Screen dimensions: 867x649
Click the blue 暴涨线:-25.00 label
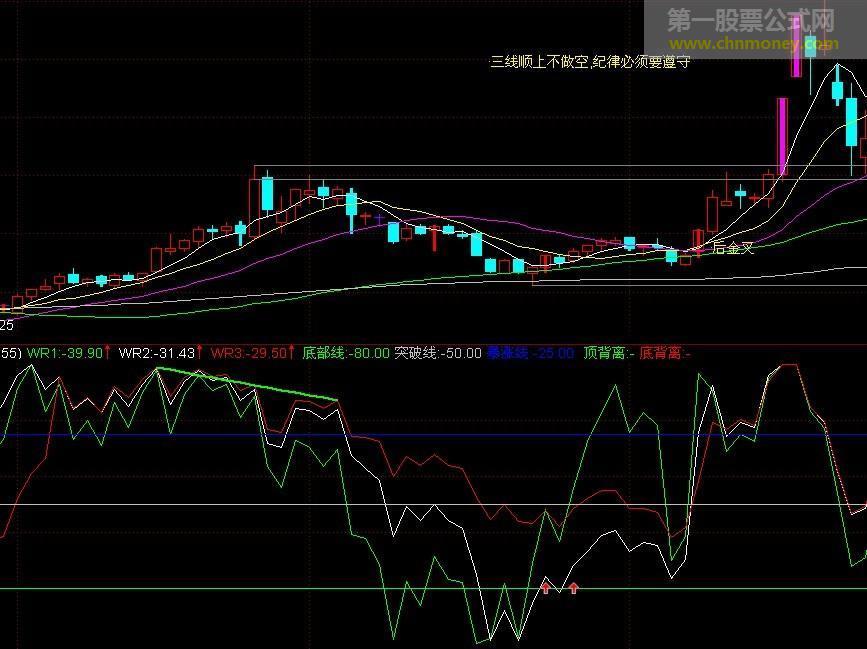point(530,353)
